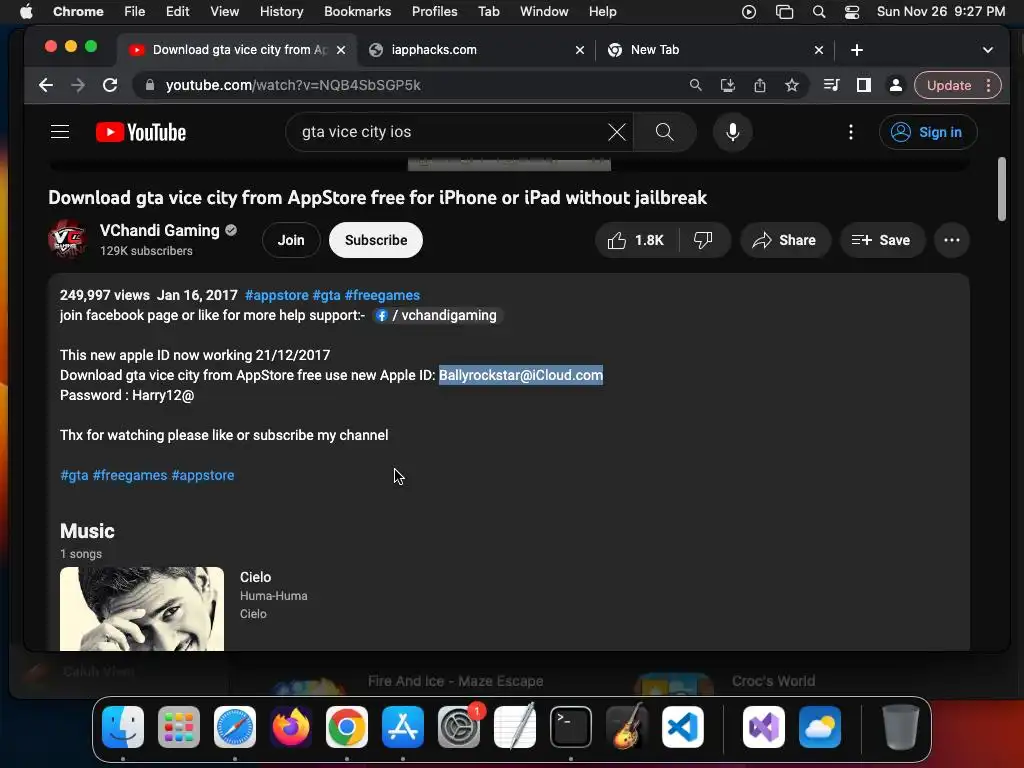Click the install app icon in address bar
The image size is (1024, 768).
click(728, 85)
